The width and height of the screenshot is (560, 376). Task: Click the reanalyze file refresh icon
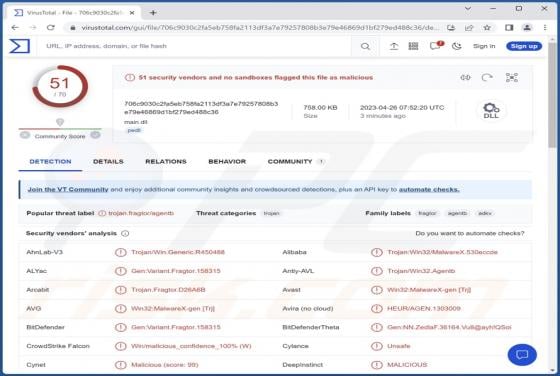(x=487, y=77)
